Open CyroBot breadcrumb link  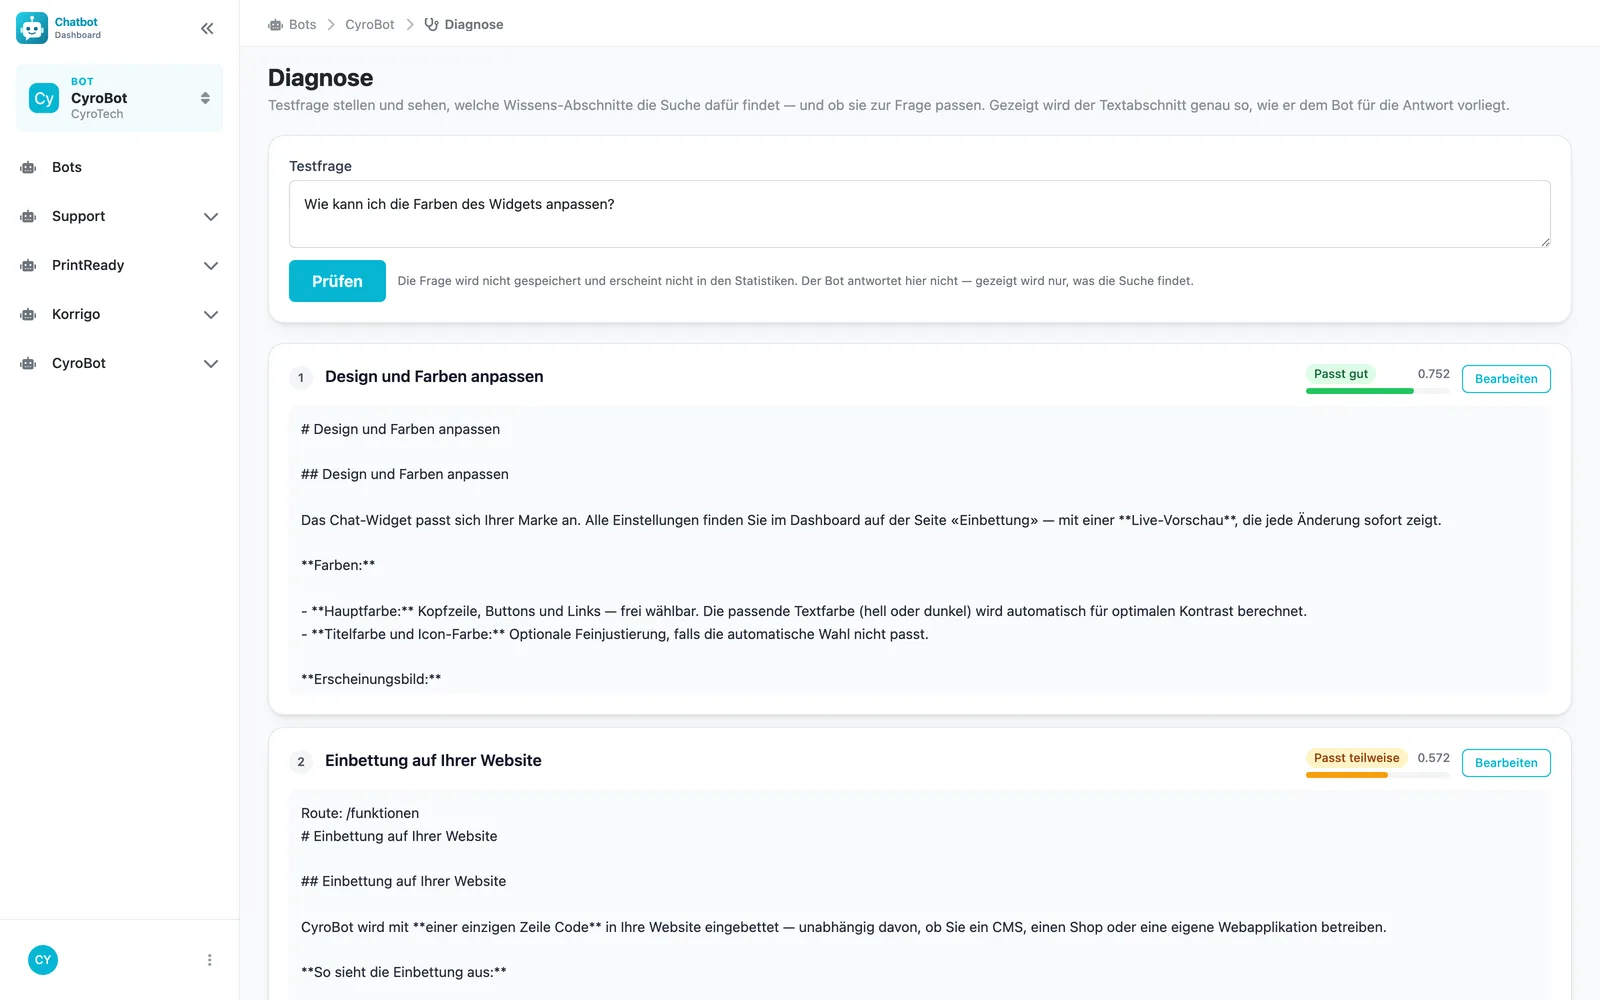[x=370, y=25]
